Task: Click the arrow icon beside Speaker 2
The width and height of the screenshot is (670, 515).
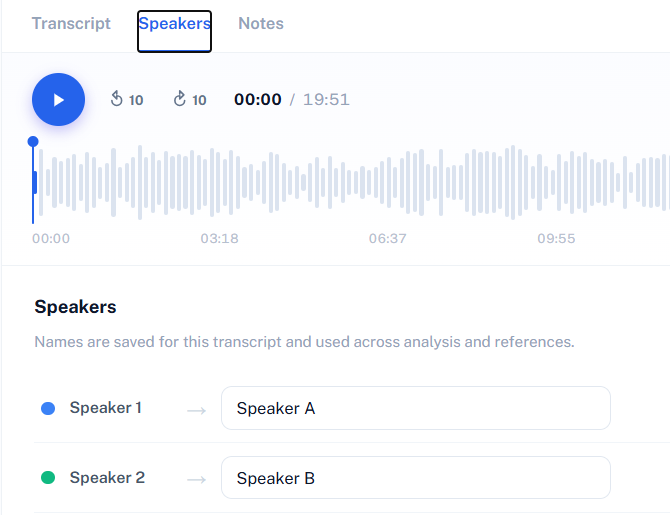Action: coord(197,480)
